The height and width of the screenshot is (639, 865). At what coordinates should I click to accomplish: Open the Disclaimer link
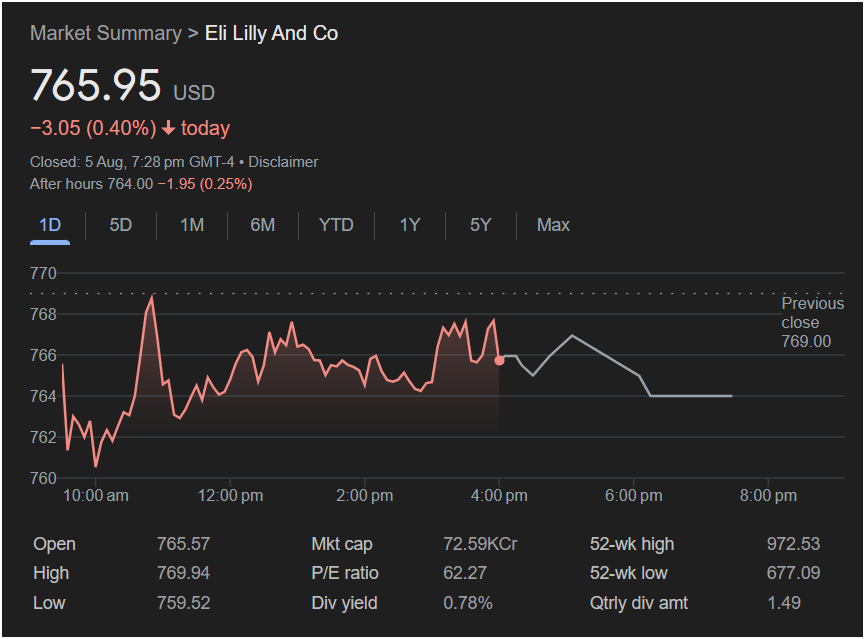[283, 162]
